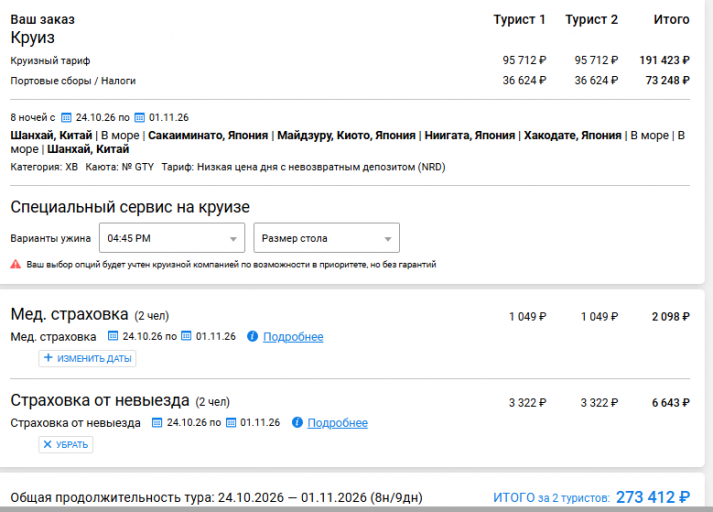Open Подробнее link for Страховка от невыезда

[x=337, y=423]
